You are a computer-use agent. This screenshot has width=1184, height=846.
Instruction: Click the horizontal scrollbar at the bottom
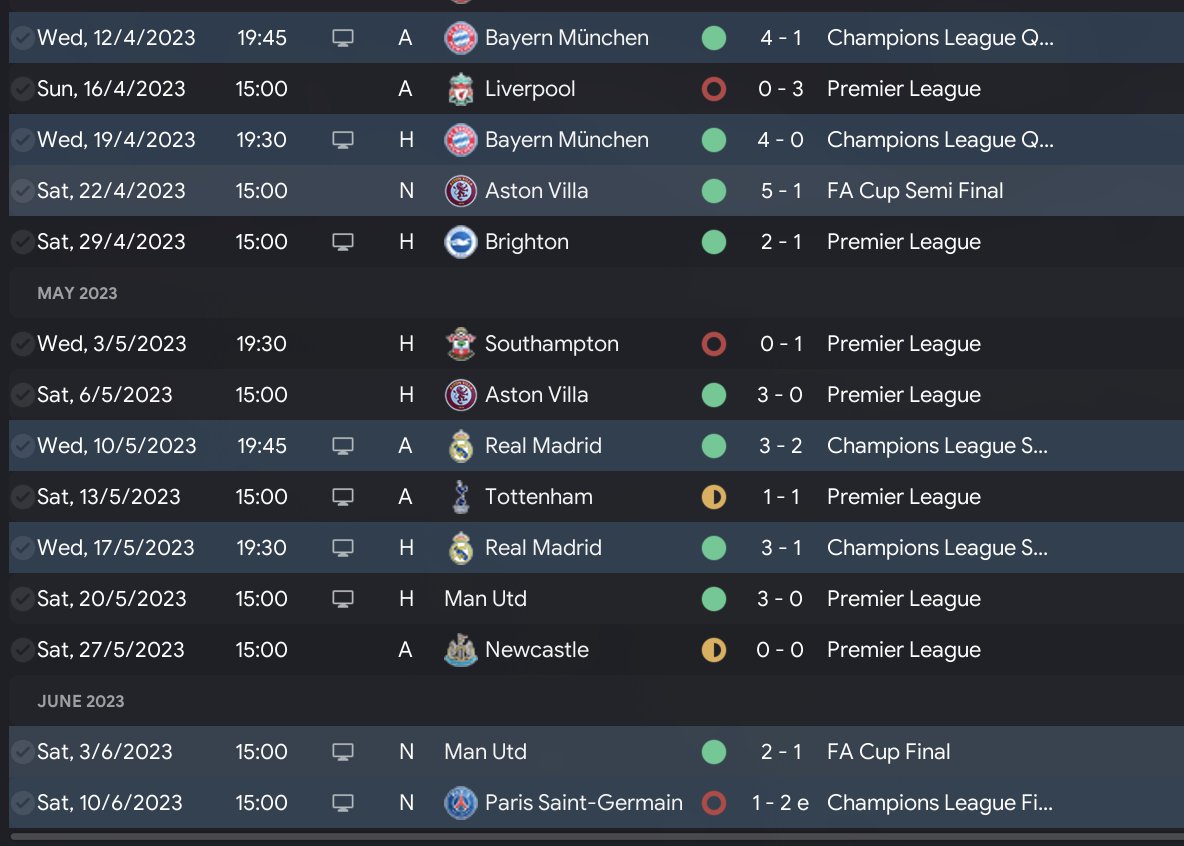pos(590,835)
